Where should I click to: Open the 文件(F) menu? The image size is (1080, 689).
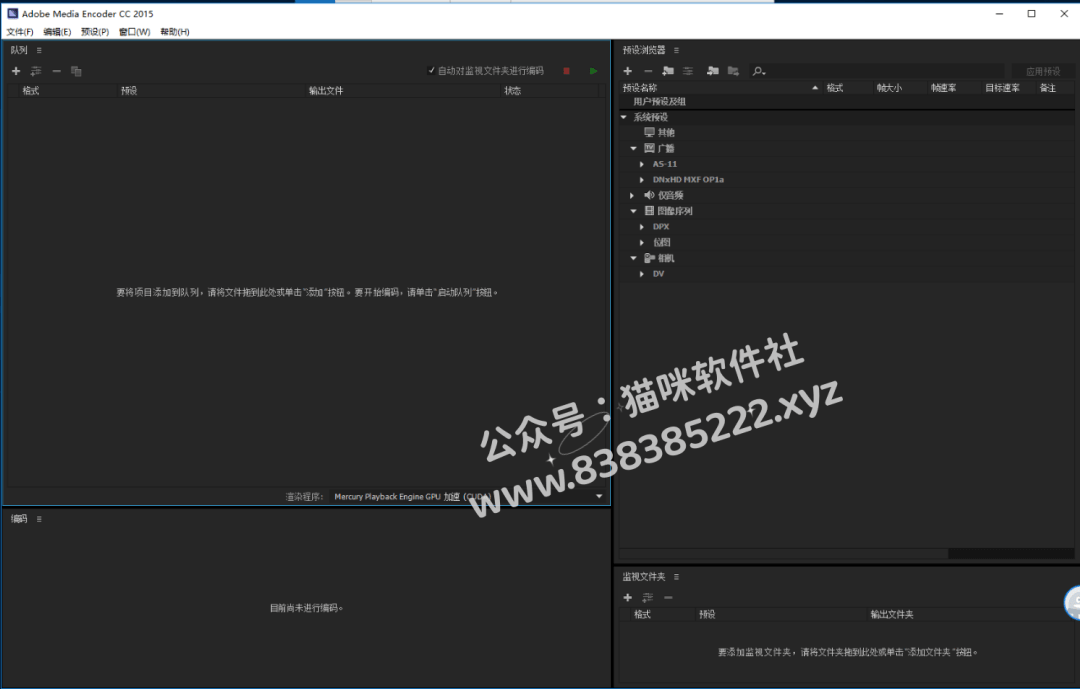[20, 32]
